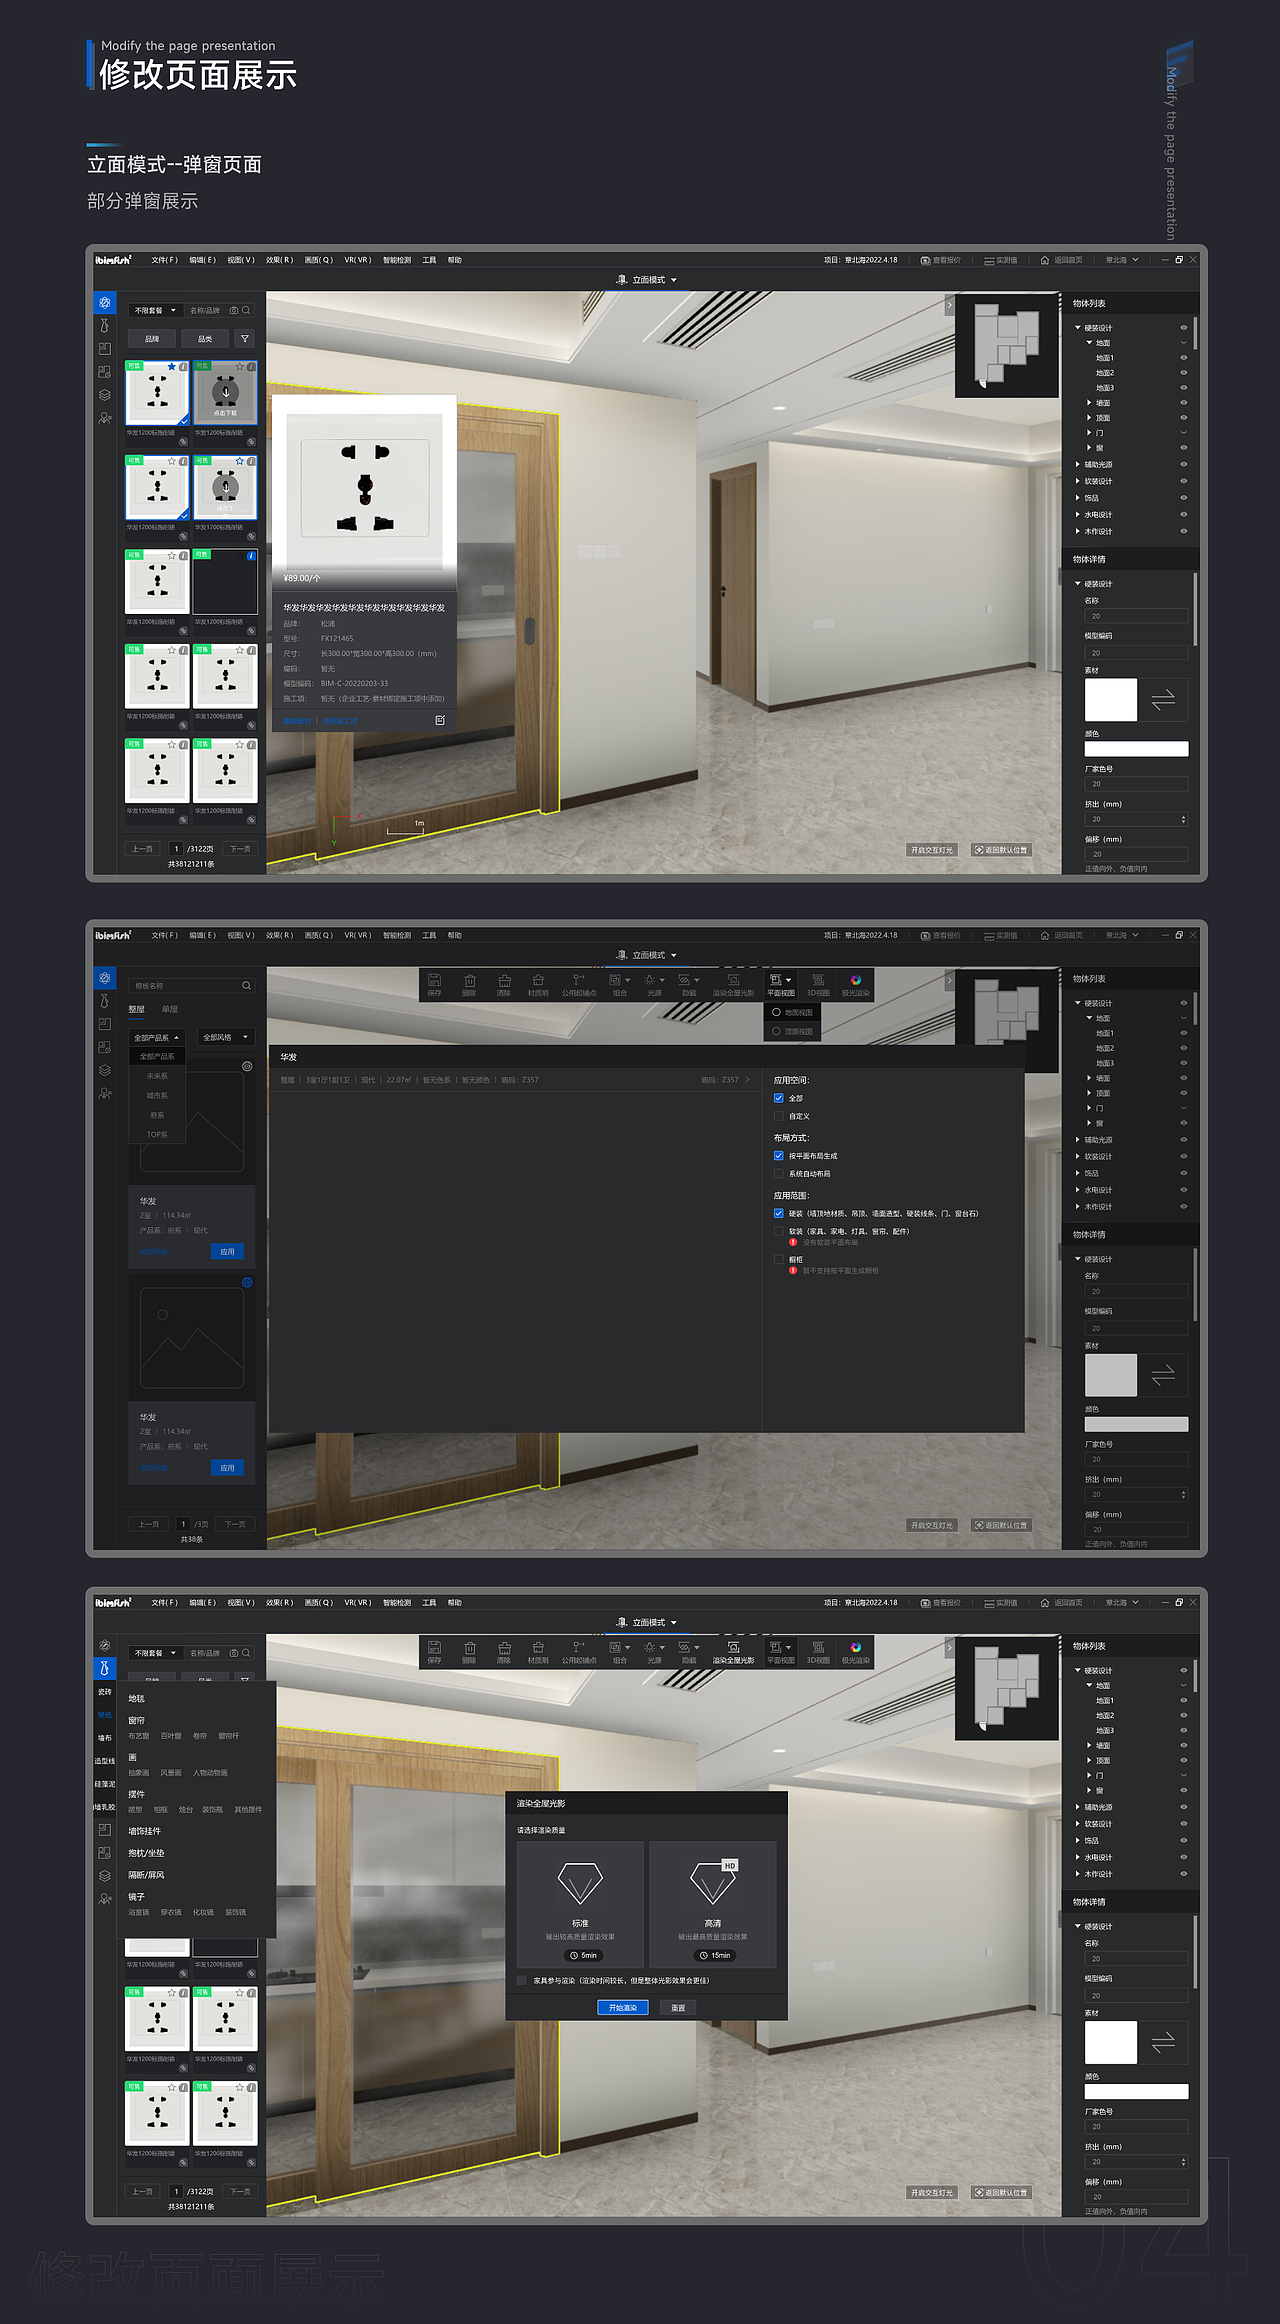This screenshot has width=1280, height=2324.
Task: Click the gray 颜色 swatch in the template-dialog window
Action: [x=1136, y=1424]
